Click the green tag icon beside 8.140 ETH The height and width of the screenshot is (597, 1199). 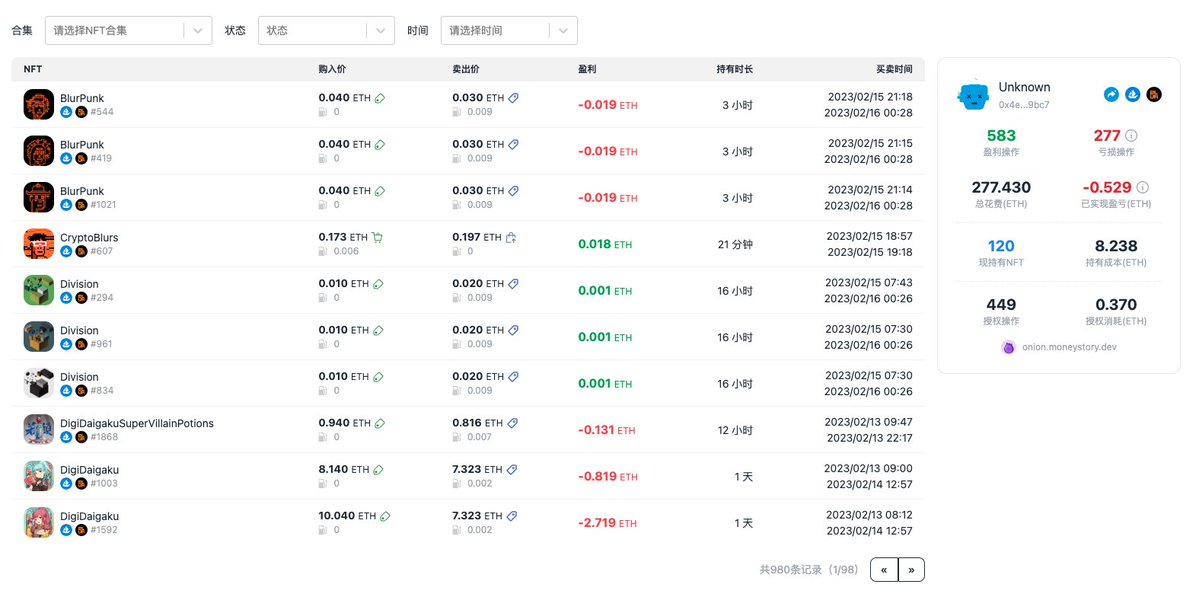[379, 469]
